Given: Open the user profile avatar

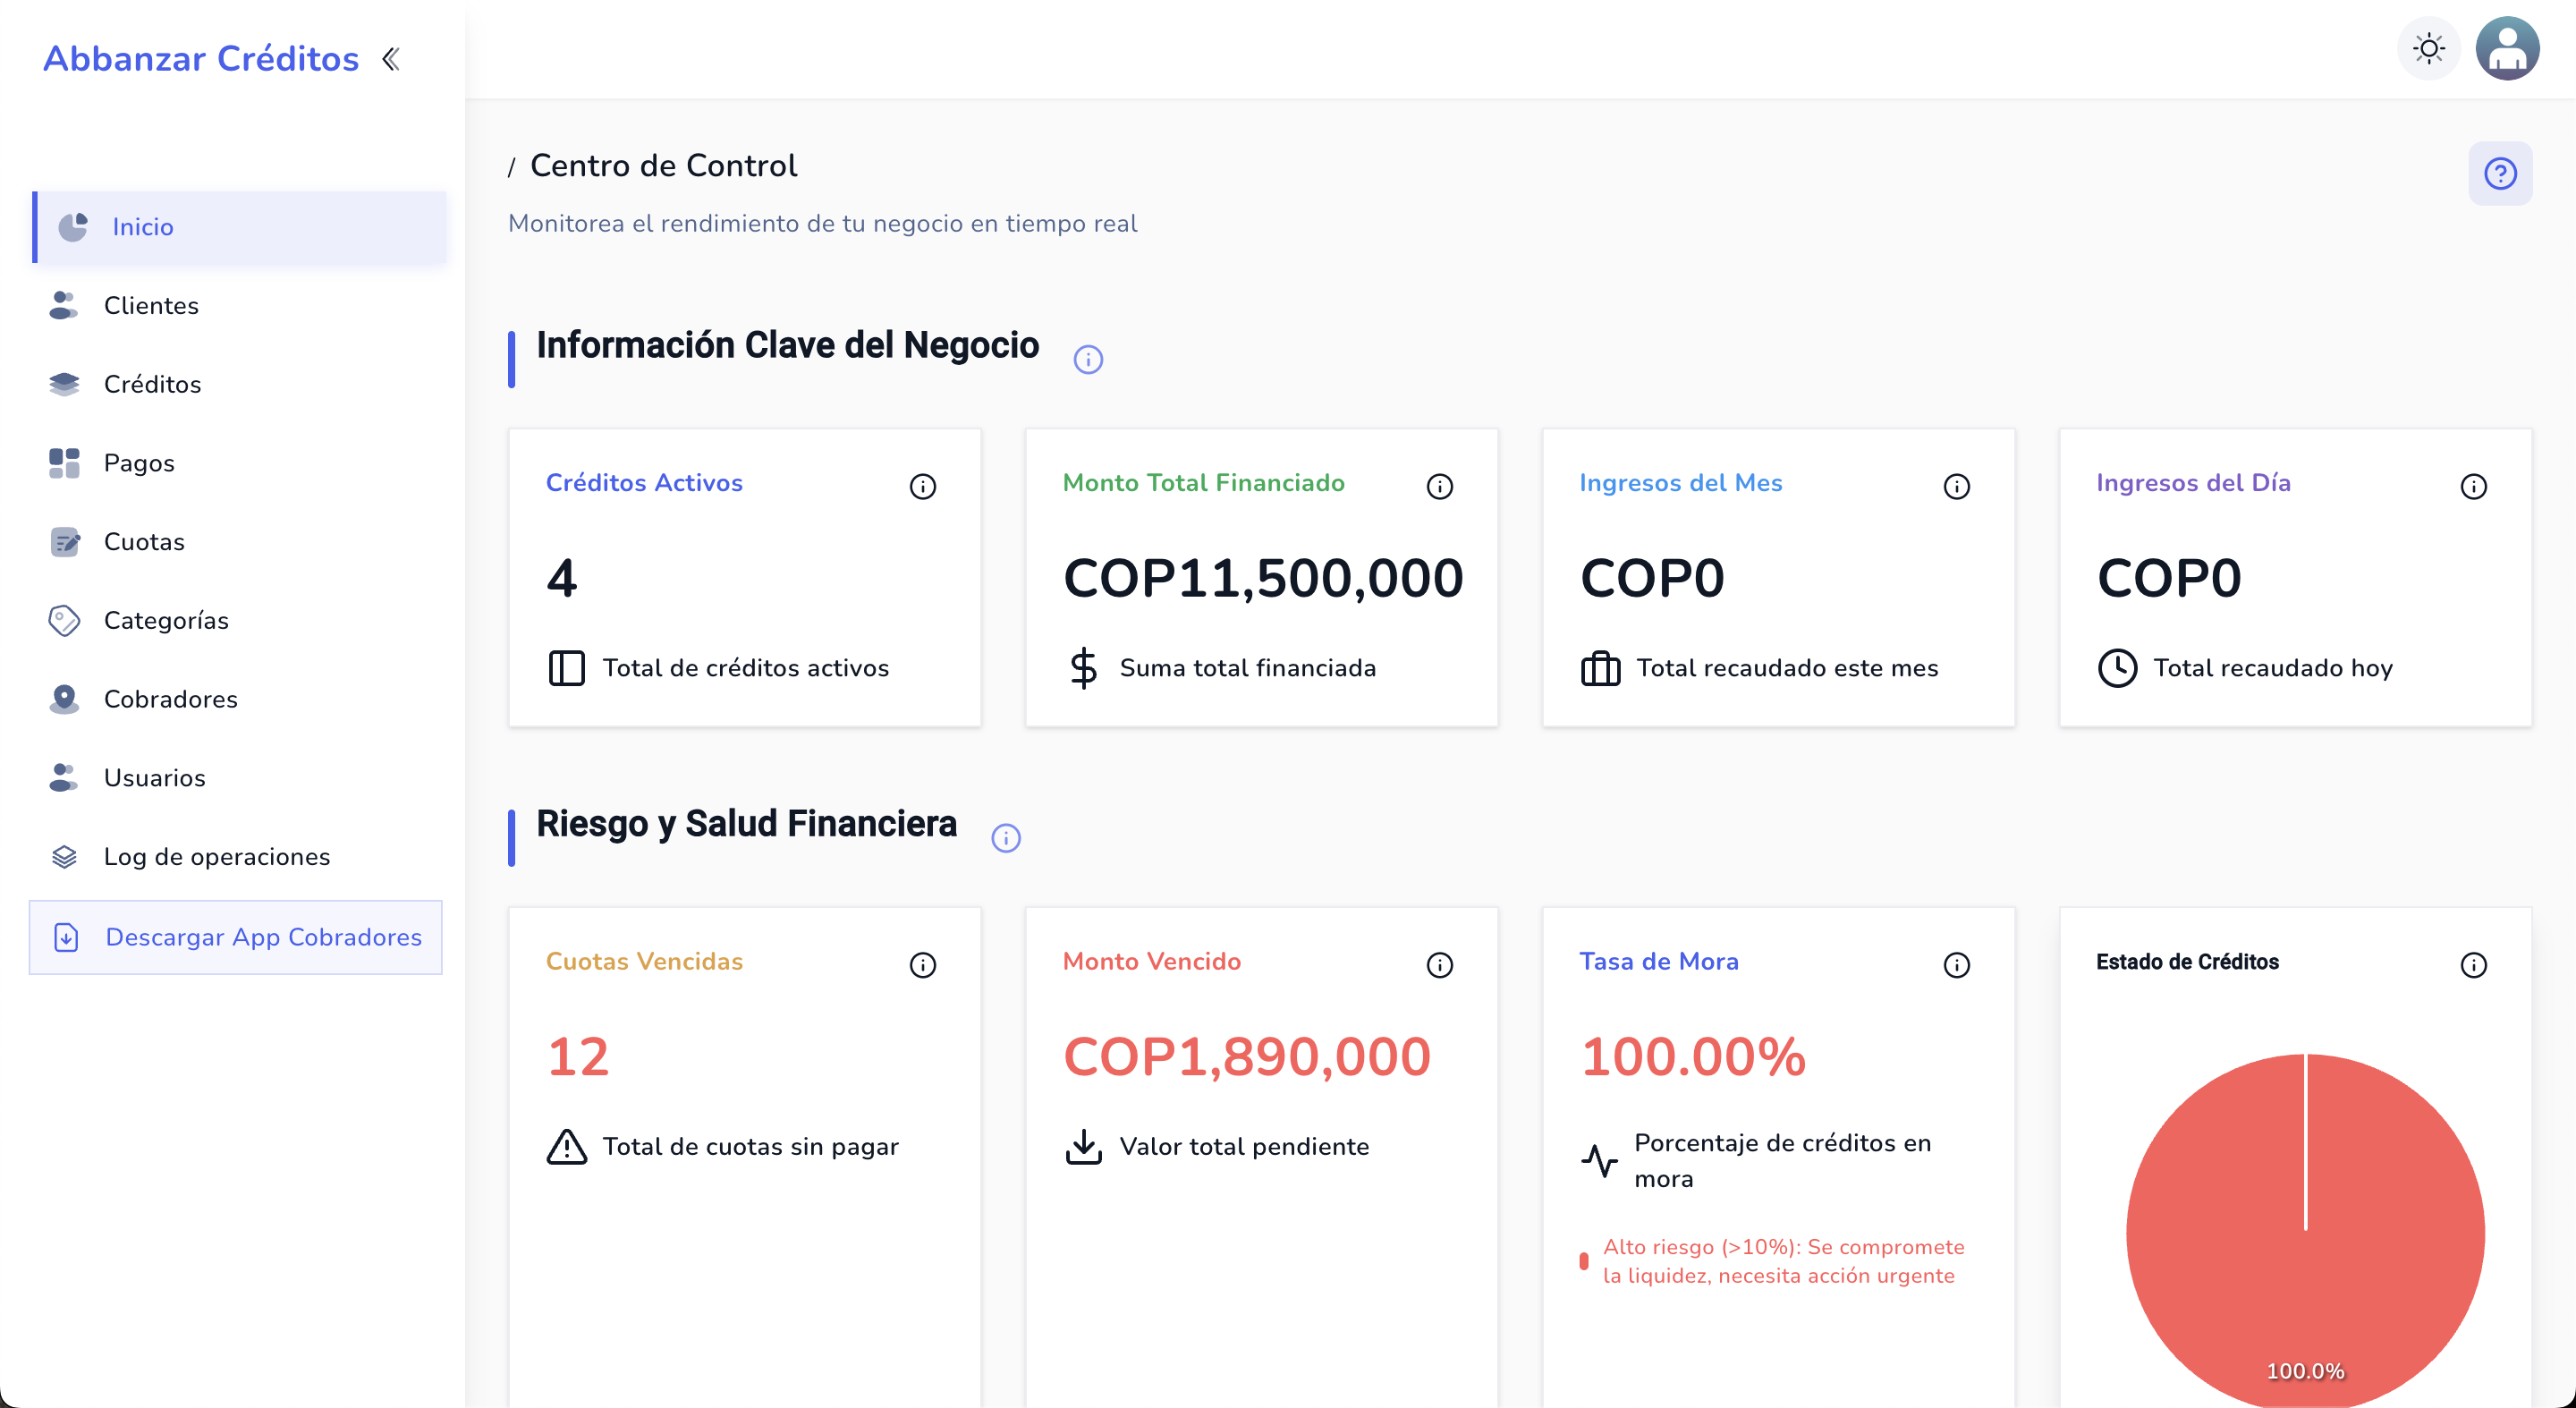Looking at the screenshot, I should 2507,48.
